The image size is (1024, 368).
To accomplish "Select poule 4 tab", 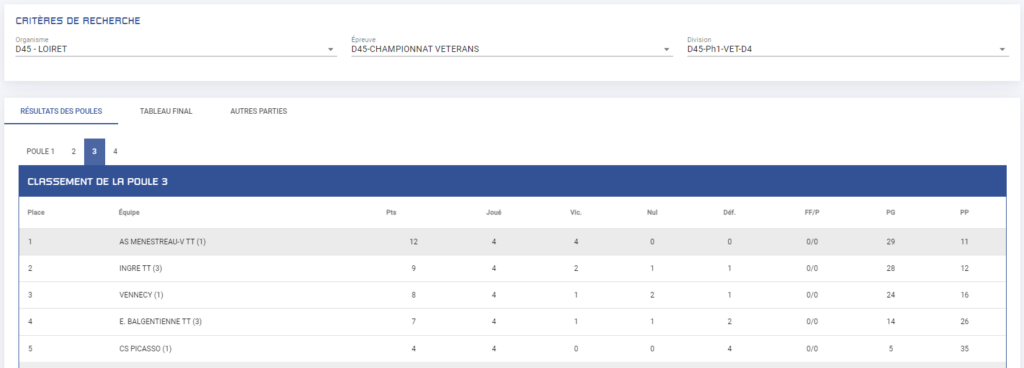I will coord(115,151).
